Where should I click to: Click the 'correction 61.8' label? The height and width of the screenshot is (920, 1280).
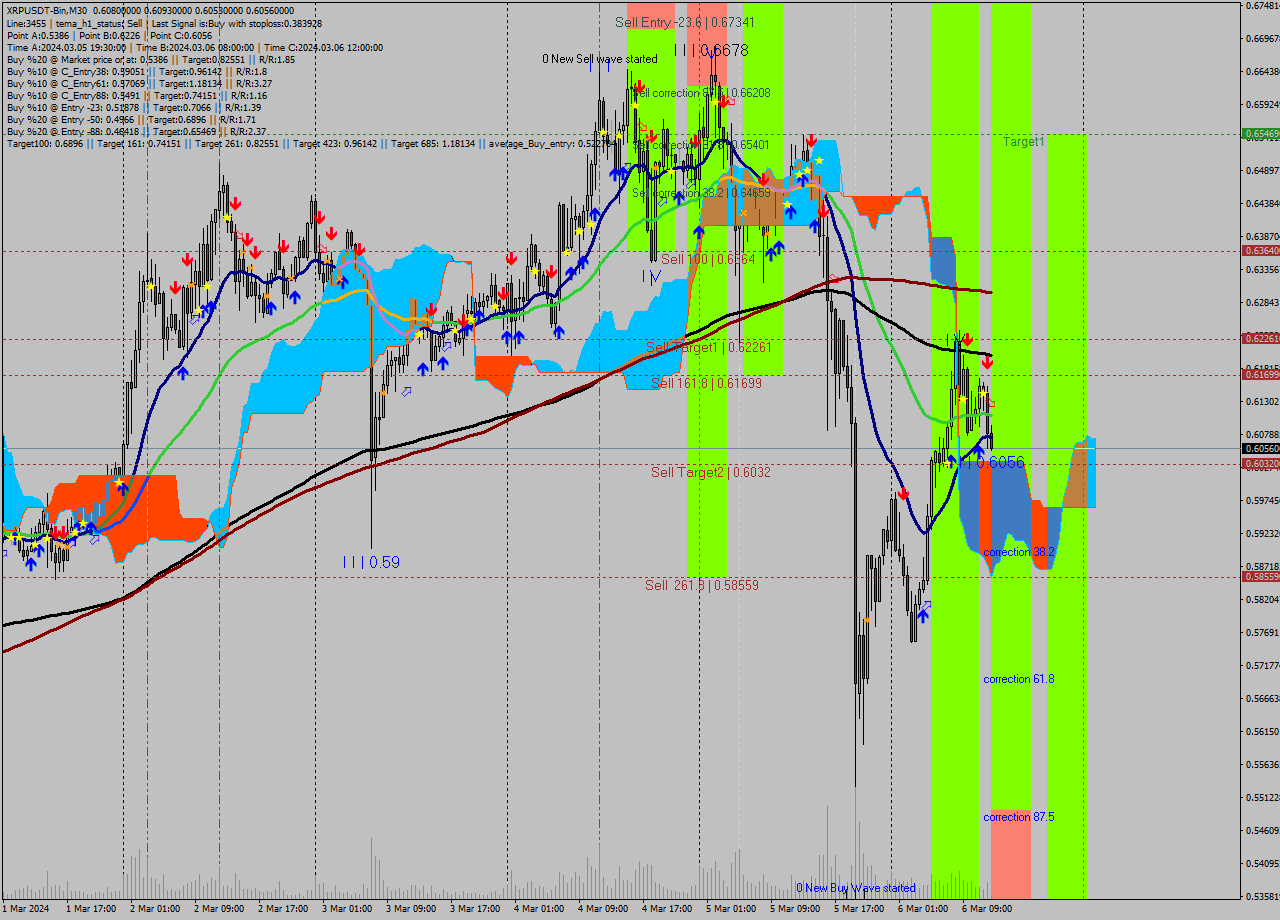point(1019,679)
